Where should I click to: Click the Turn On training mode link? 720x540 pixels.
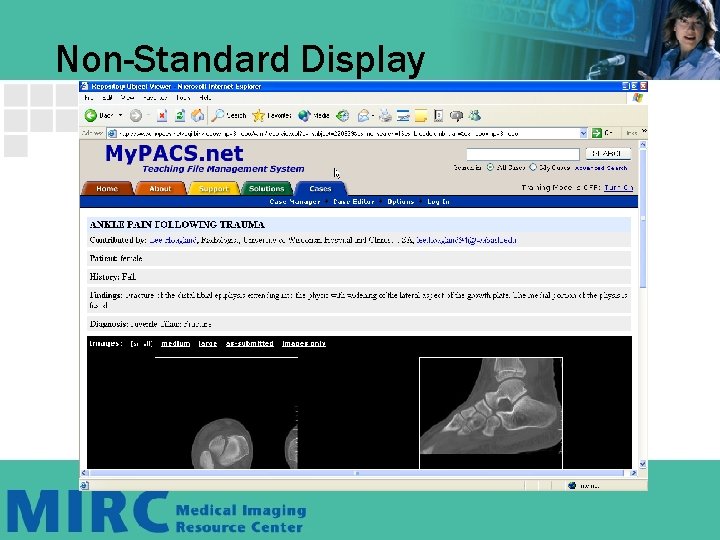pos(619,187)
